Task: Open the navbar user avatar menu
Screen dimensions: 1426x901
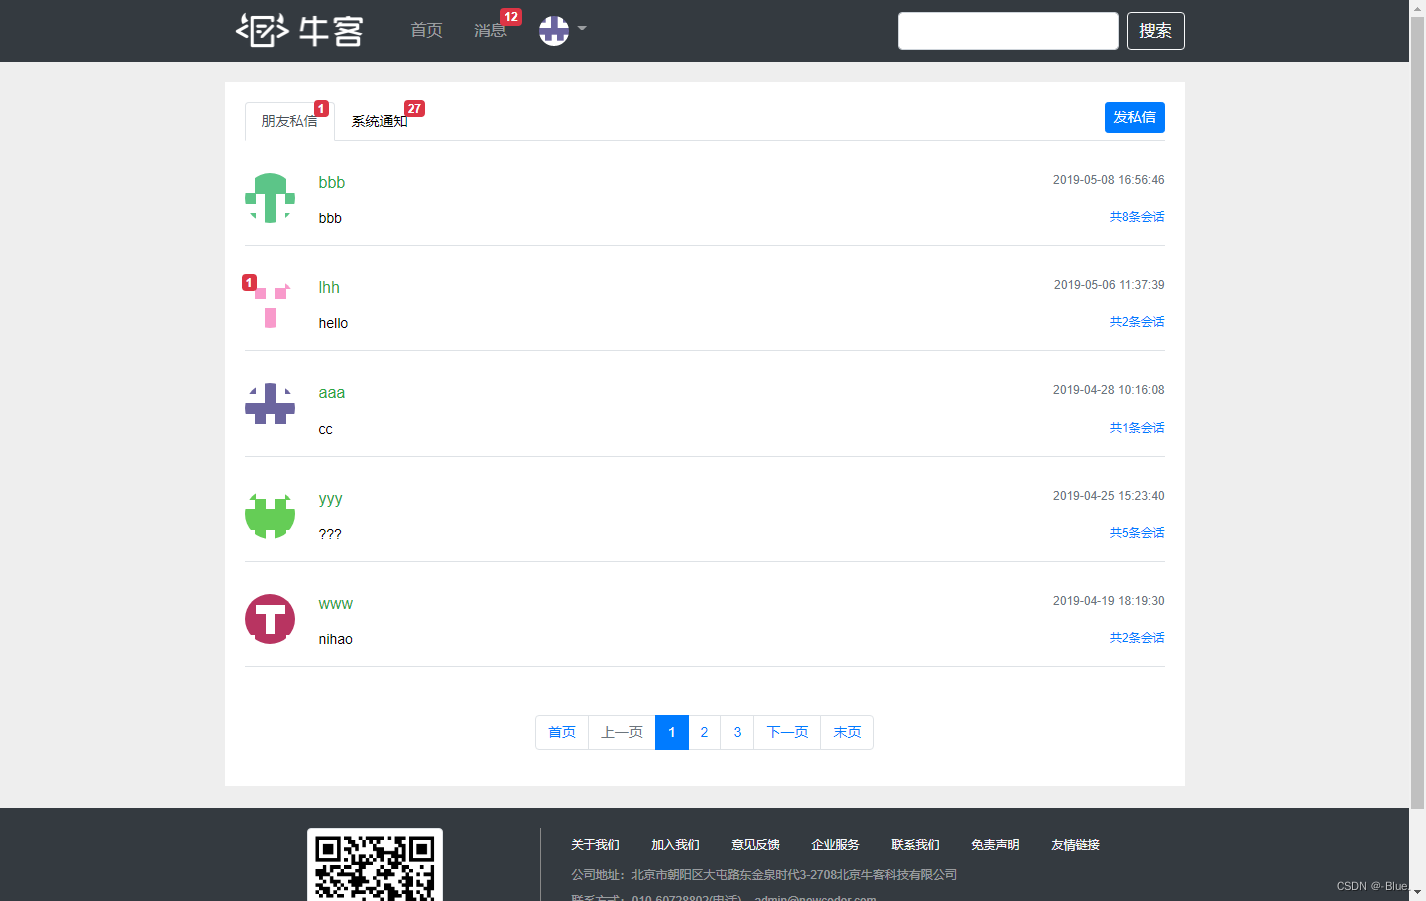Action: tap(553, 31)
